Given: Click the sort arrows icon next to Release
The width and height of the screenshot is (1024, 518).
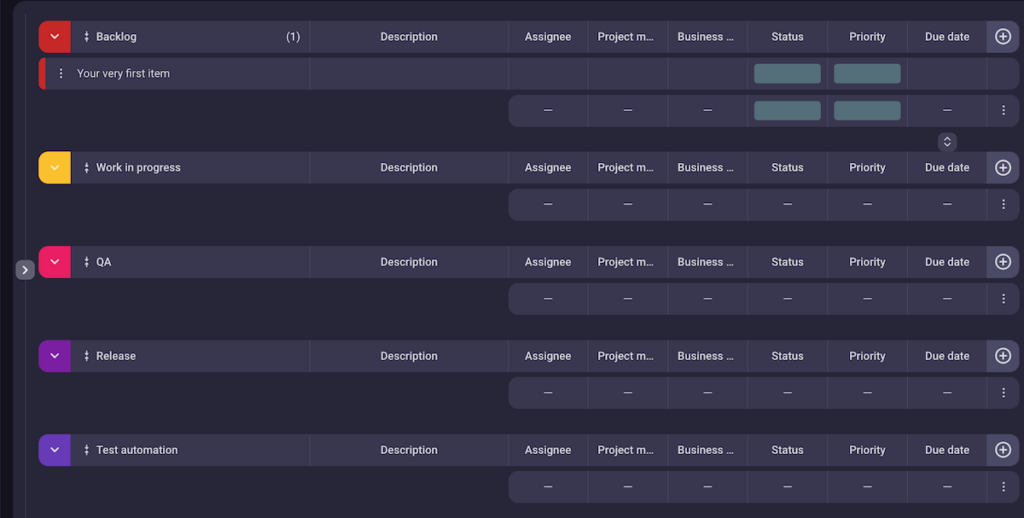Looking at the screenshot, I should tap(86, 356).
